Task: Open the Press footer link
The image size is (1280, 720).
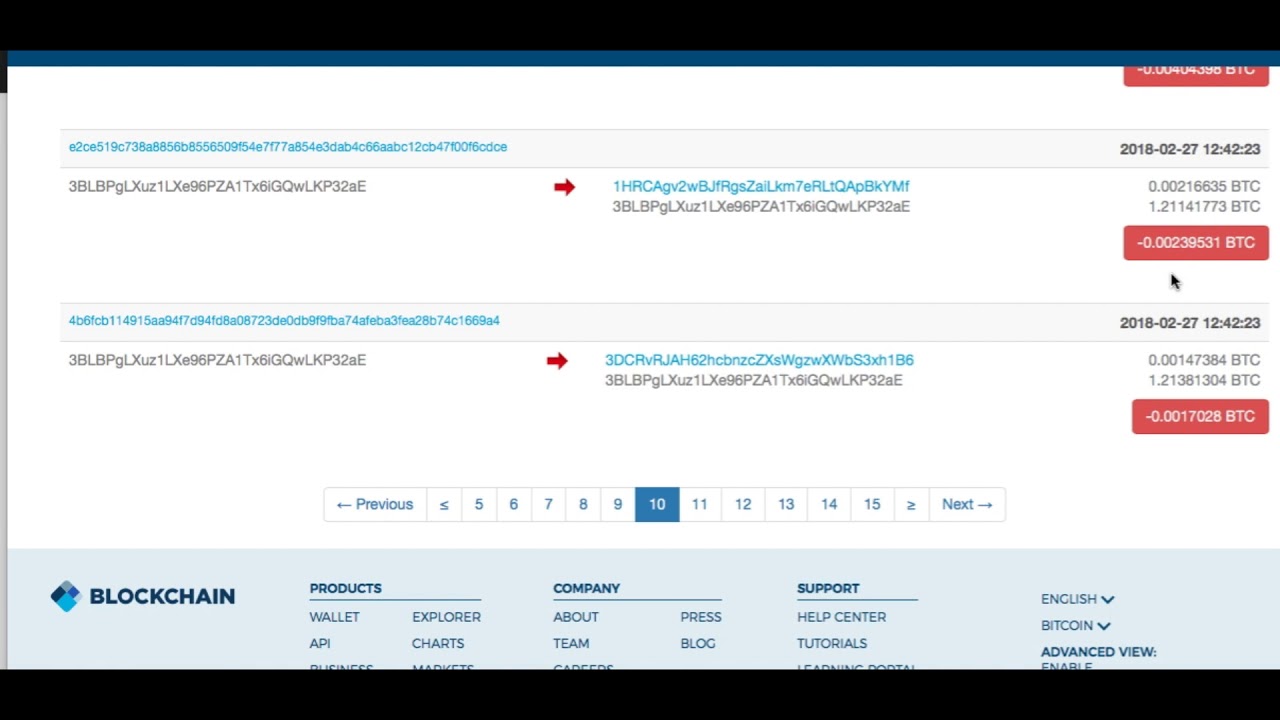Action: click(x=701, y=618)
